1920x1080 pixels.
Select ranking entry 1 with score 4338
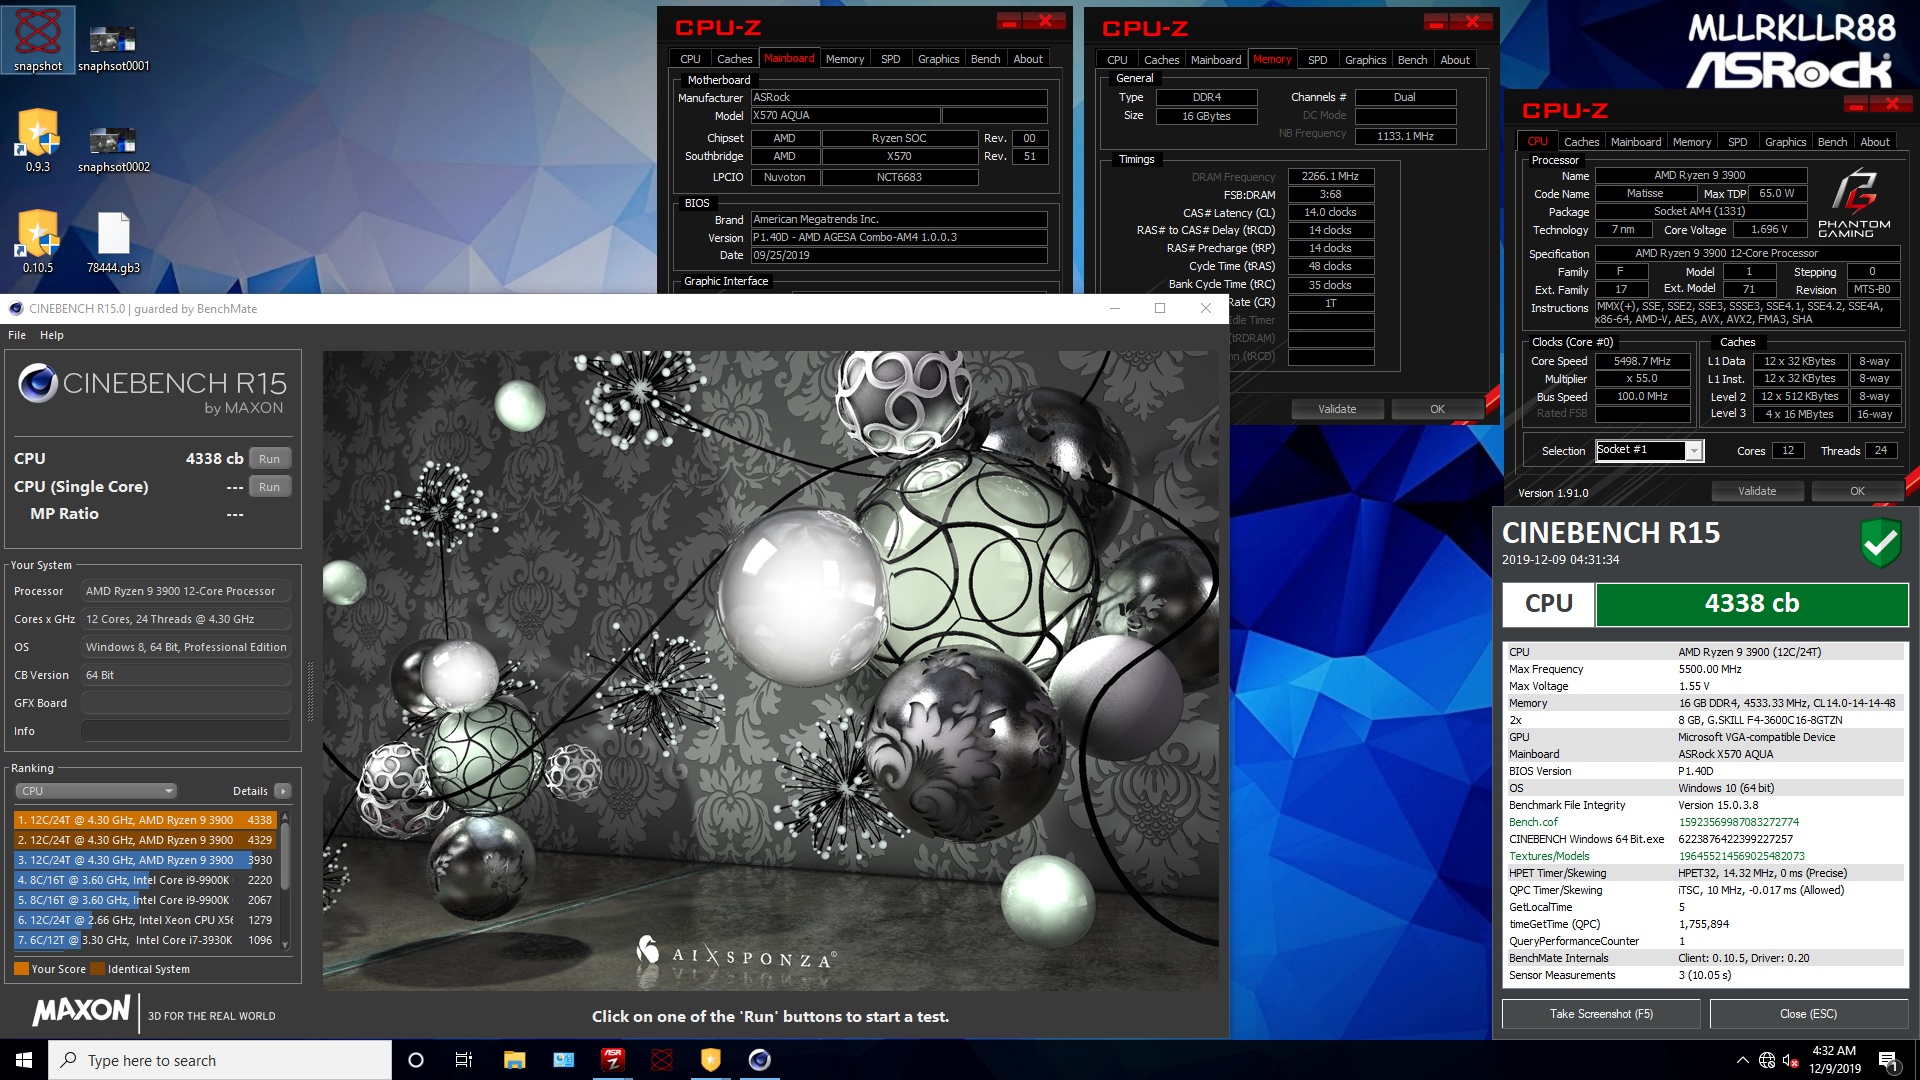[x=145, y=820]
